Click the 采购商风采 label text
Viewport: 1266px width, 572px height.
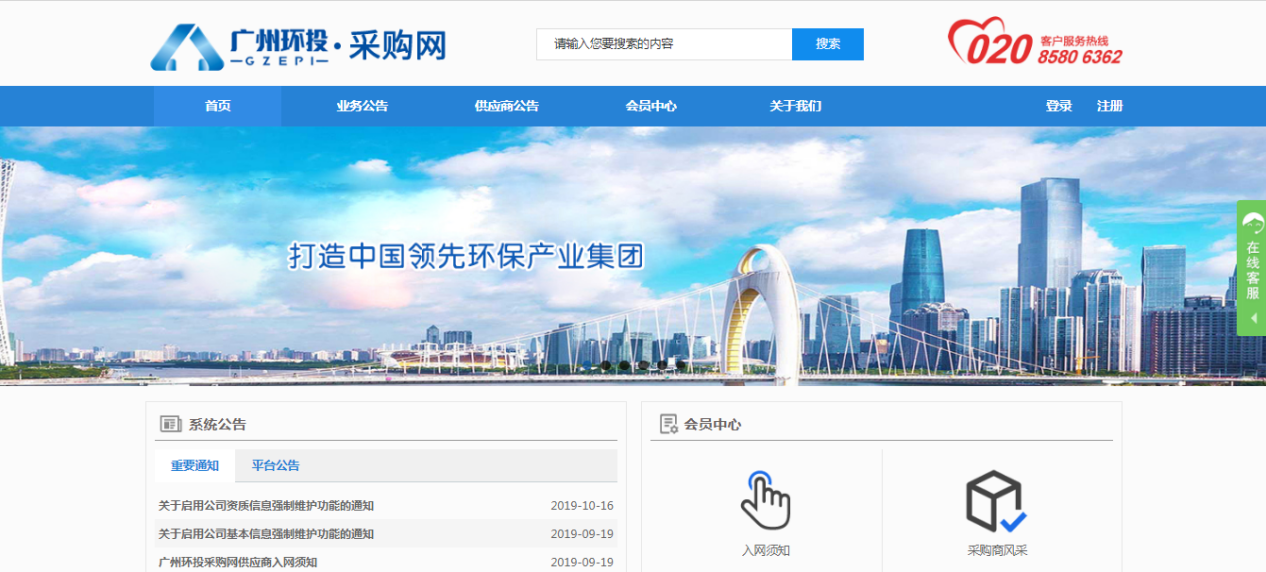[997, 551]
